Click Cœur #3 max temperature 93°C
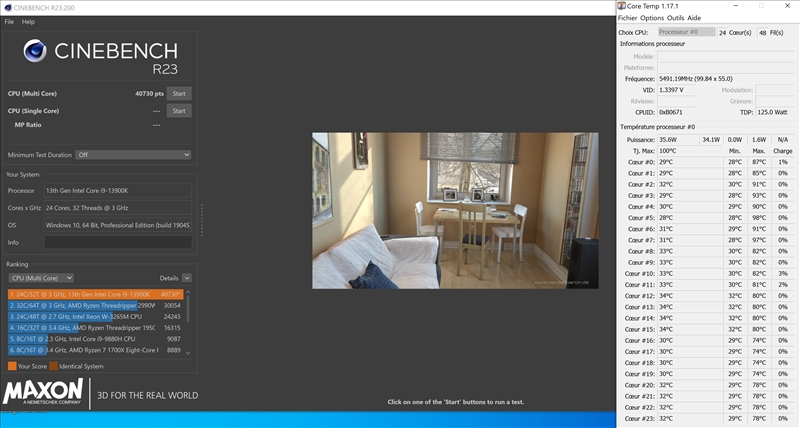The height and width of the screenshot is (428, 800). pyautogui.click(x=759, y=196)
